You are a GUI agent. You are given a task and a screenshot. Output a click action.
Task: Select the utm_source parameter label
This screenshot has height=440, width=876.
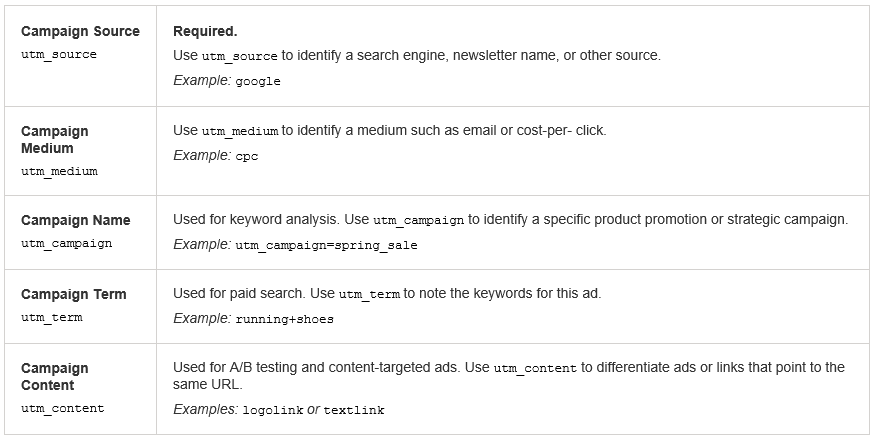tap(59, 55)
